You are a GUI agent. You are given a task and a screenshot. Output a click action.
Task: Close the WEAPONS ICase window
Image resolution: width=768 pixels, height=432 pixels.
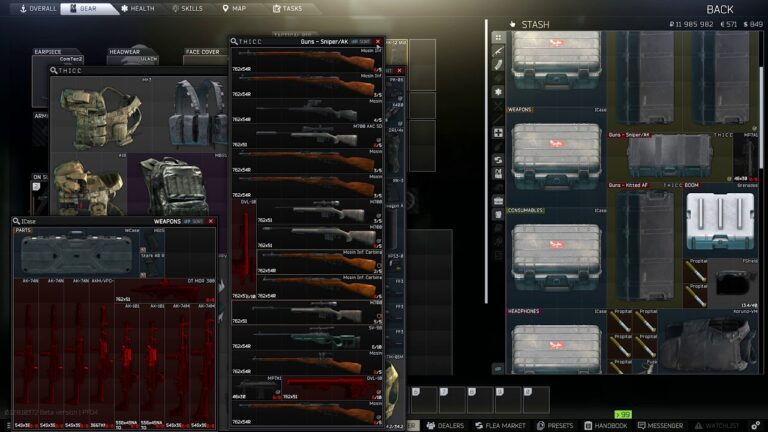211,221
